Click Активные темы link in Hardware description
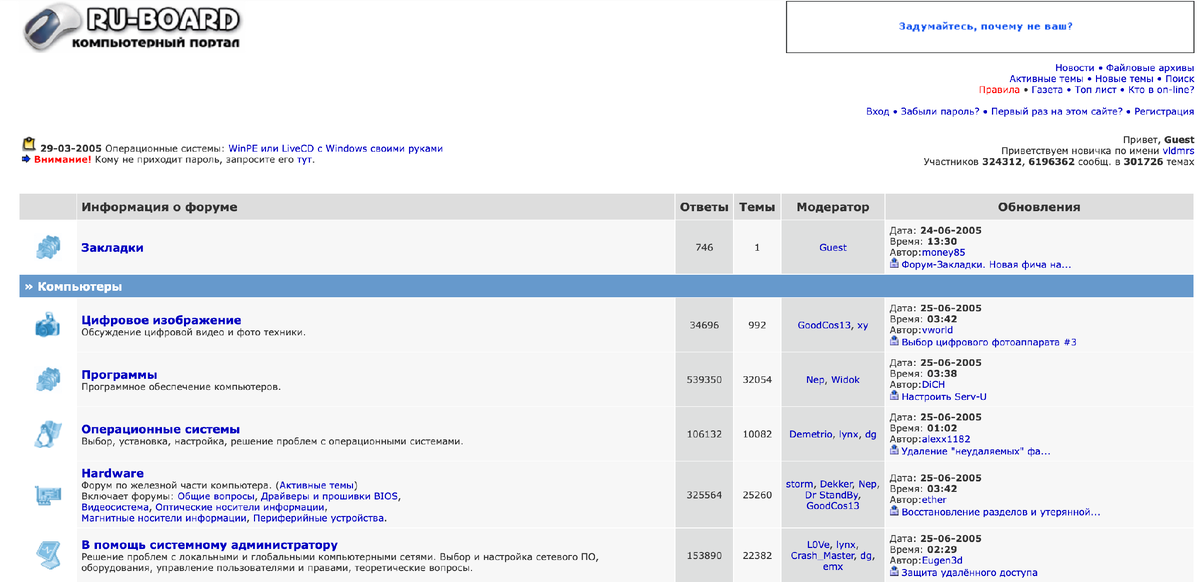Image resolution: width=1200 pixels, height=582 pixels. 317,485
